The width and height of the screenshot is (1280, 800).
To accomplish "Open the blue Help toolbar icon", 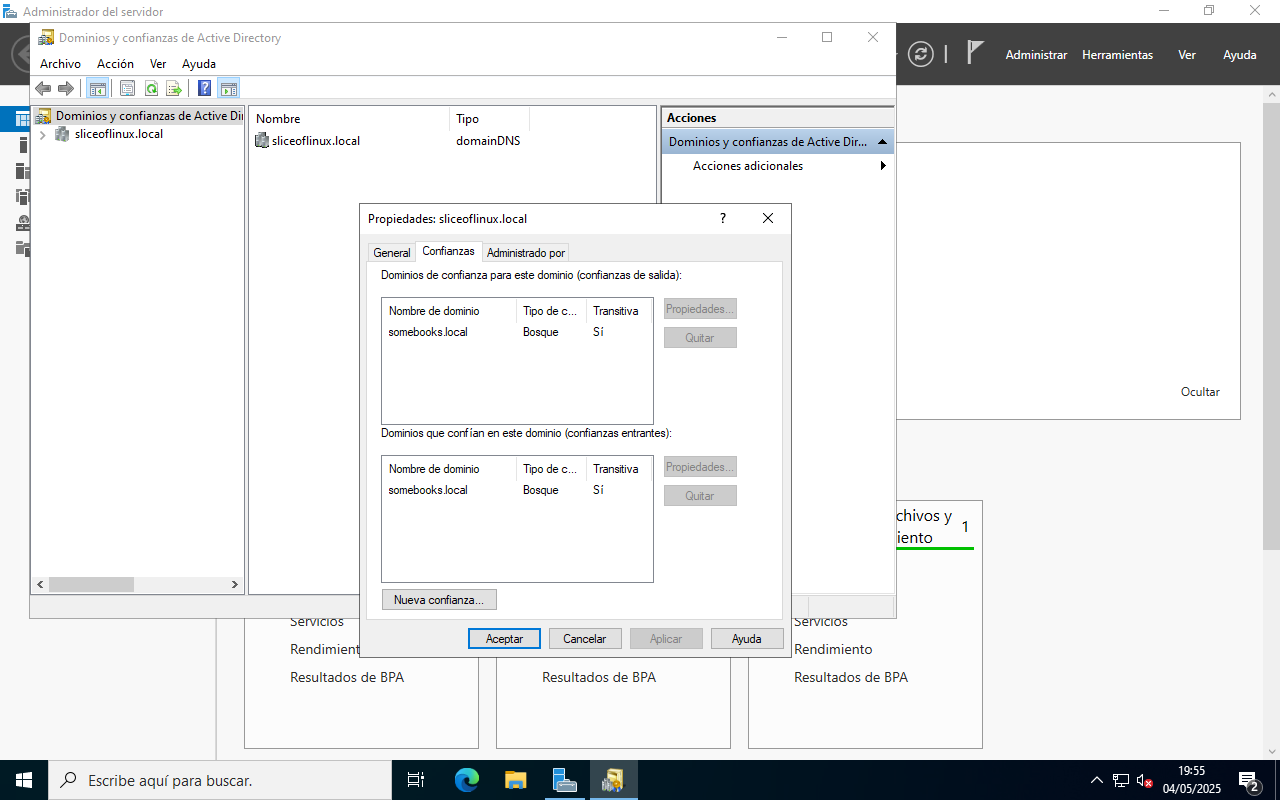I will click(204, 88).
